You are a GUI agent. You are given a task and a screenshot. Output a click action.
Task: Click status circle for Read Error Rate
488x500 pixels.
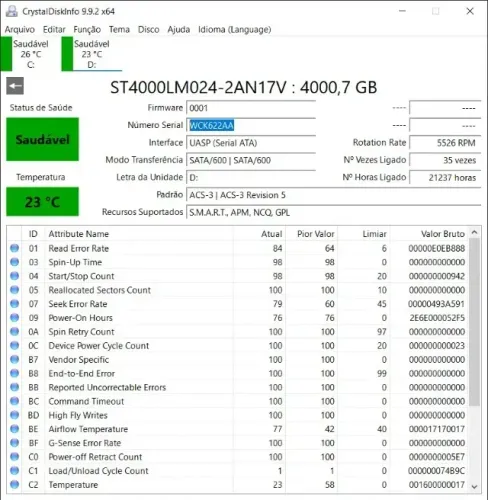point(14,248)
